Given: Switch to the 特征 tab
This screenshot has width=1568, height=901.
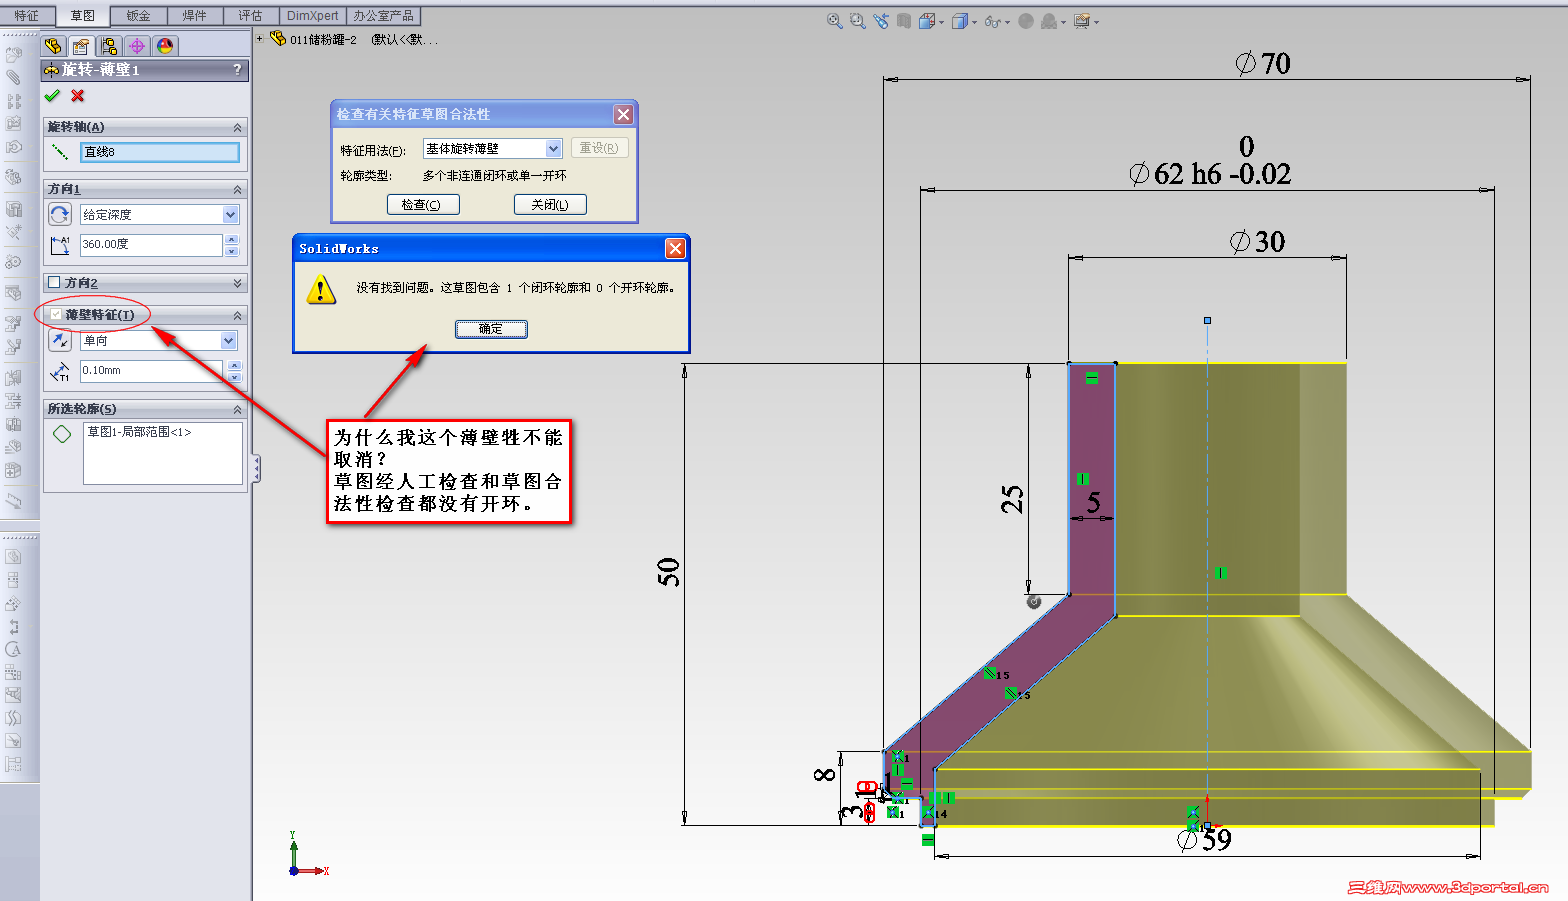Looking at the screenshot, I should (x=26, y=16).
